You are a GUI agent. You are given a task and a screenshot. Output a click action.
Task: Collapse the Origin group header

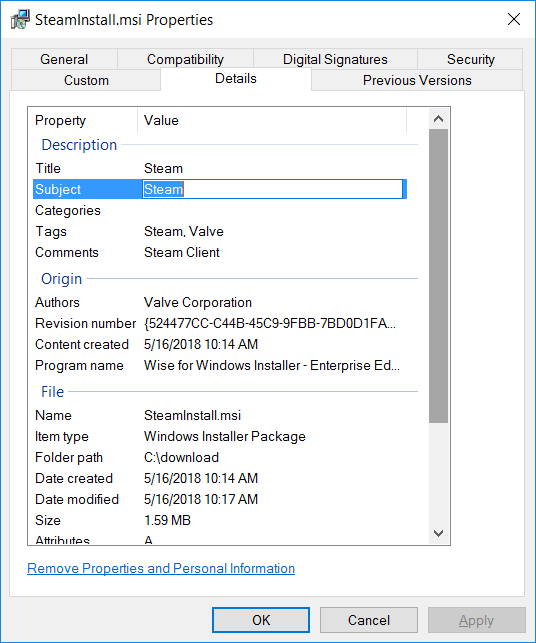tap(62, 279)
